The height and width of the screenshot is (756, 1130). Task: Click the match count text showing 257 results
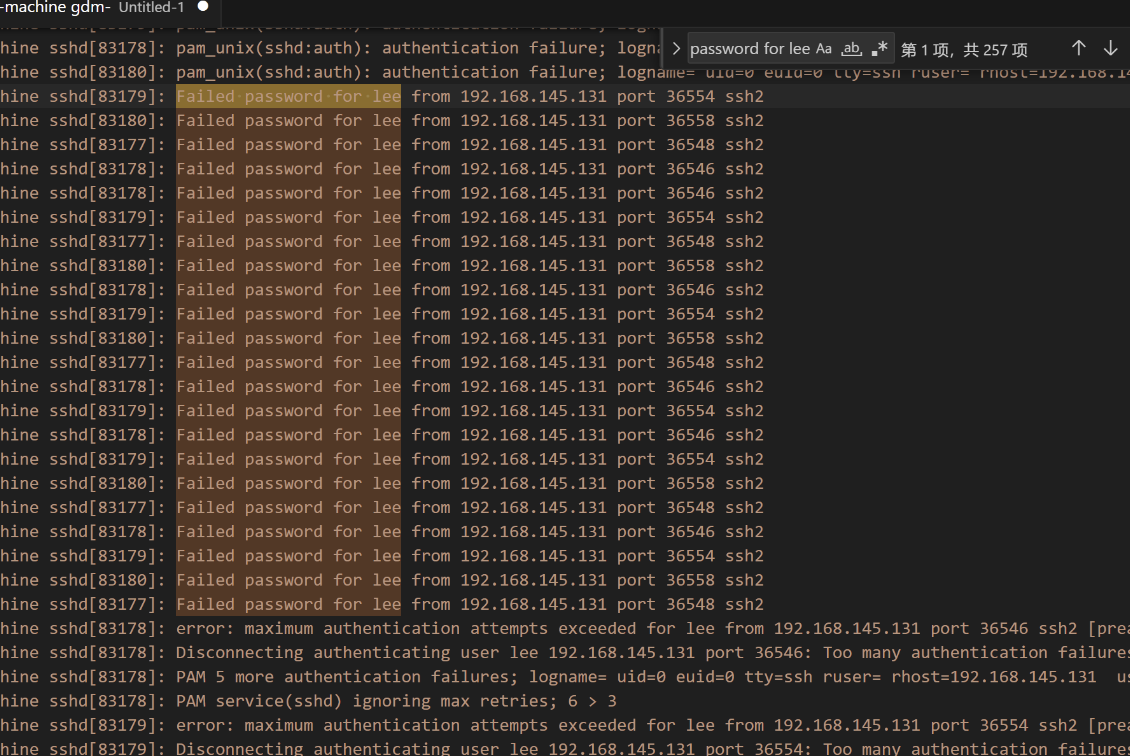click(964, 49)
